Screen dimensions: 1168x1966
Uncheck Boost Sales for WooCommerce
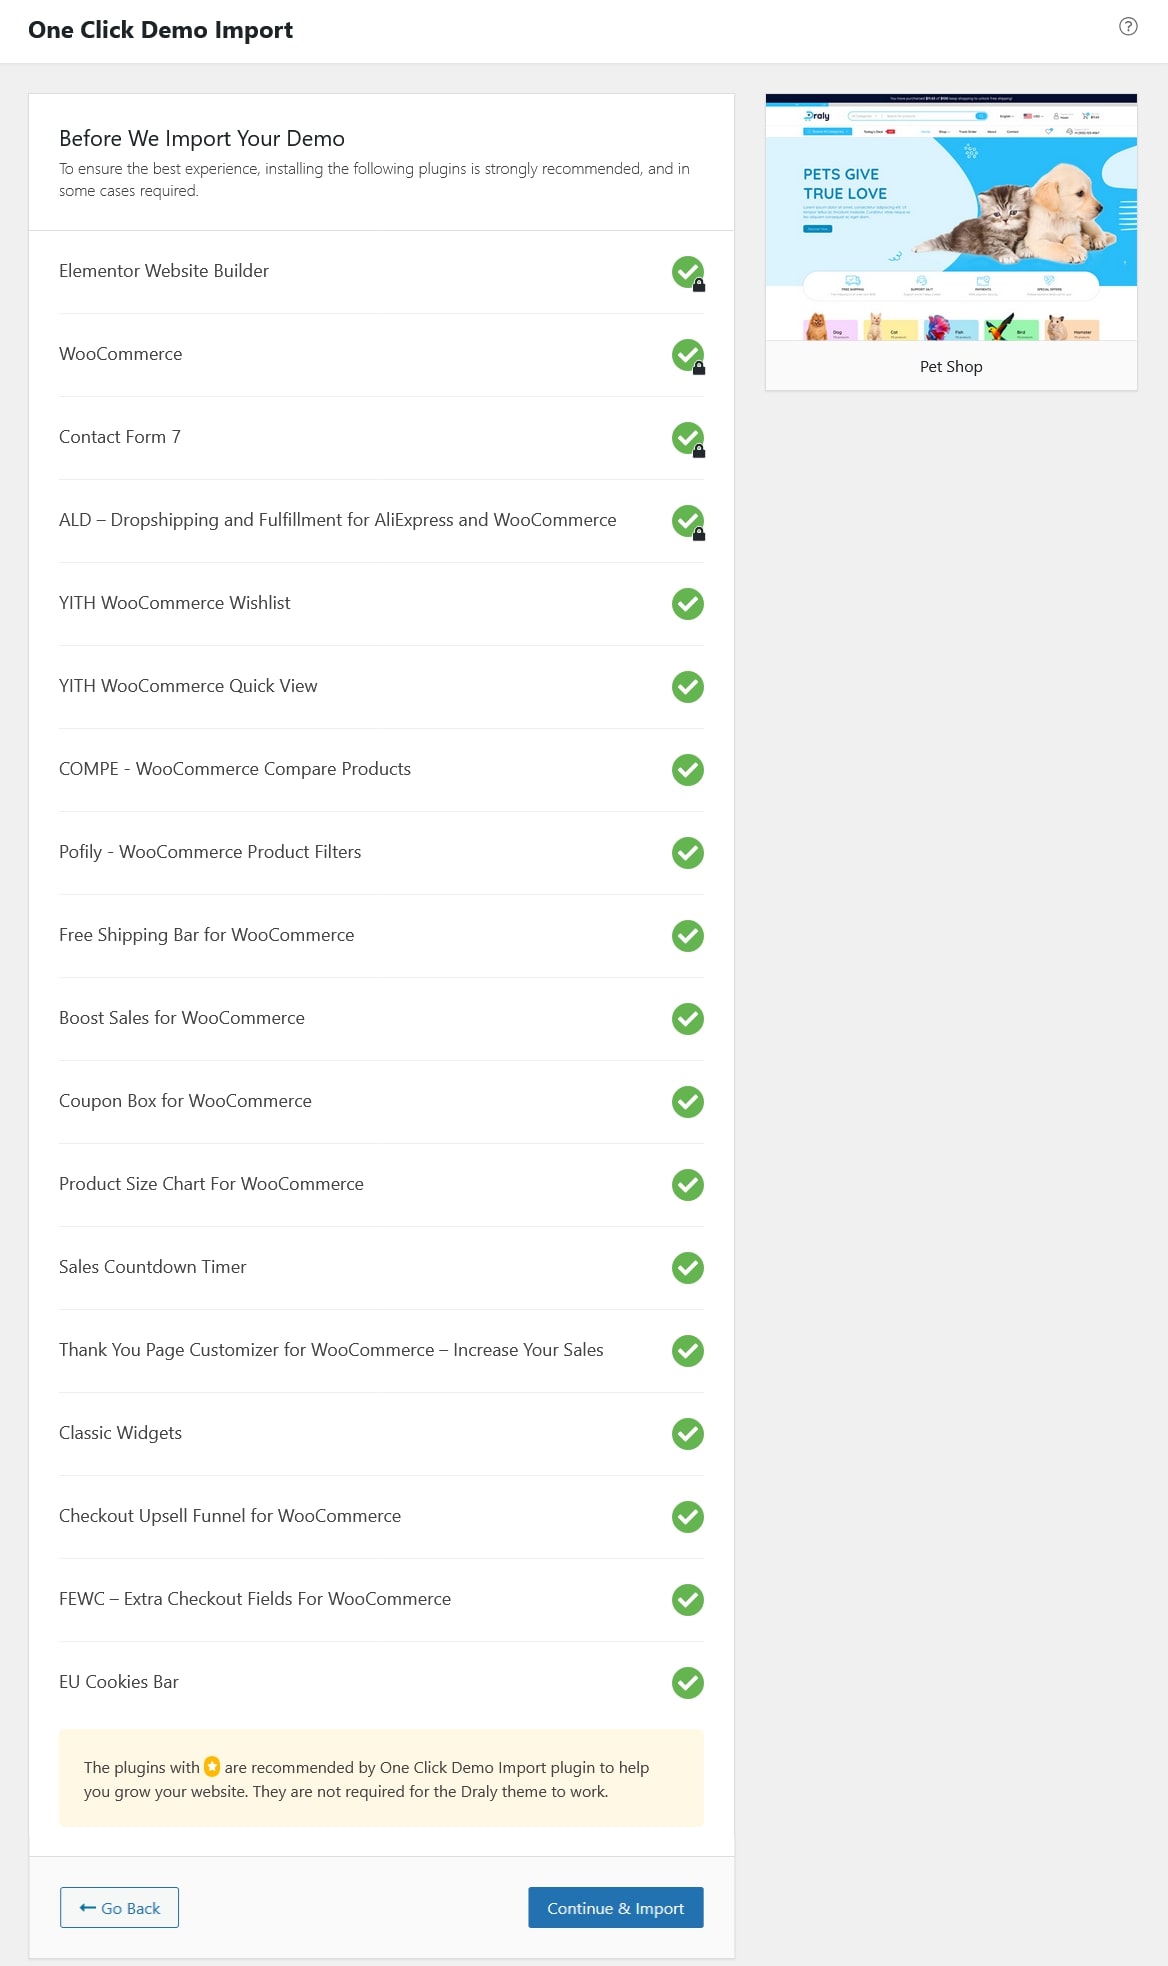click(x=688, y=1019)
